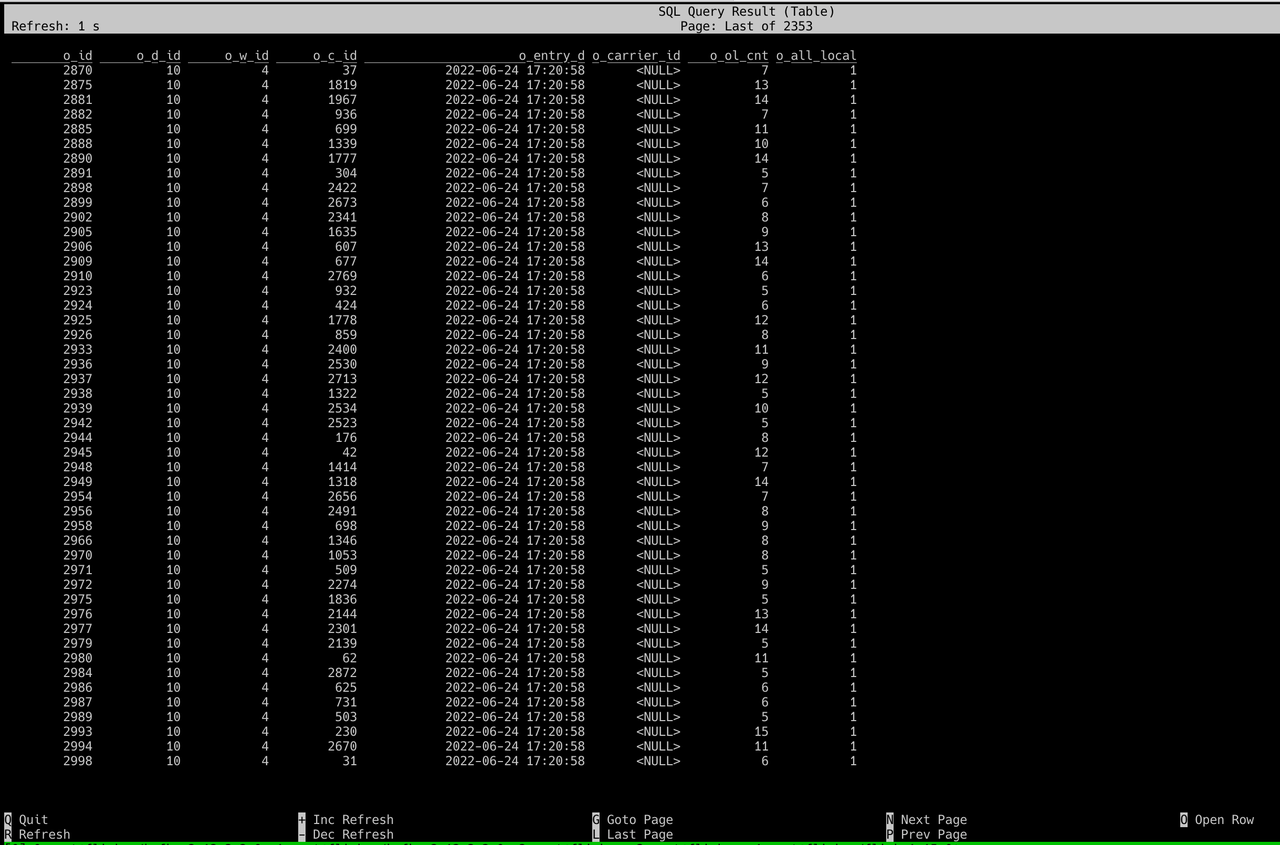Click the Prev Page footer label
This screenshot has width=1280, height=845.
[931, 834]
